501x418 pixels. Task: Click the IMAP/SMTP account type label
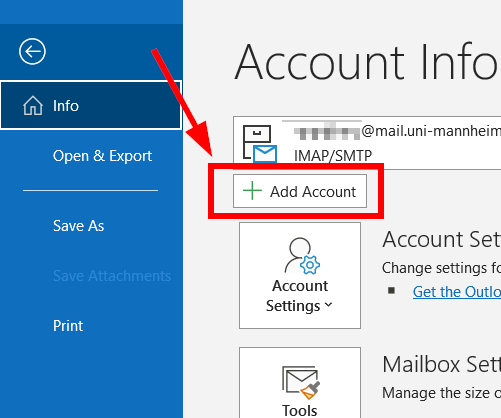(333, 156)
